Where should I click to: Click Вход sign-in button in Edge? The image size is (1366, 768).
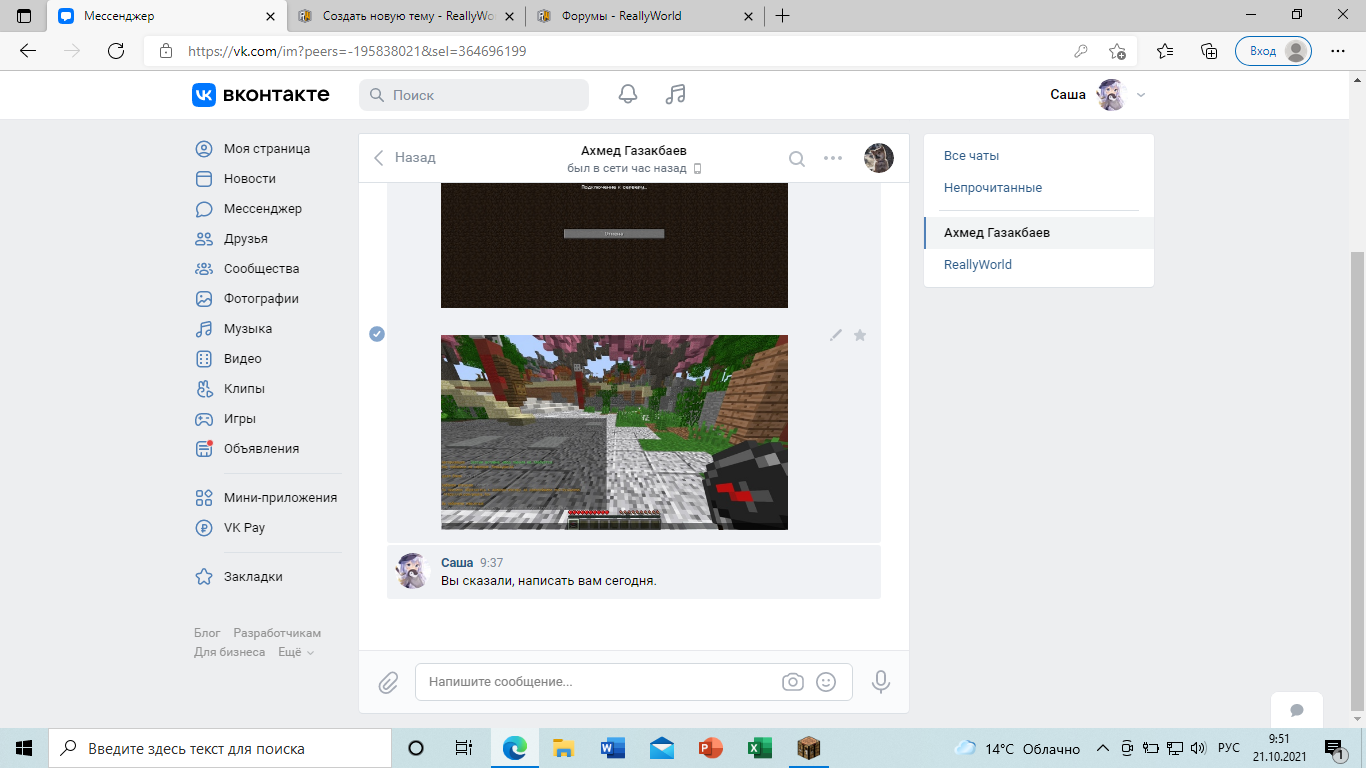coord(1273,51)
